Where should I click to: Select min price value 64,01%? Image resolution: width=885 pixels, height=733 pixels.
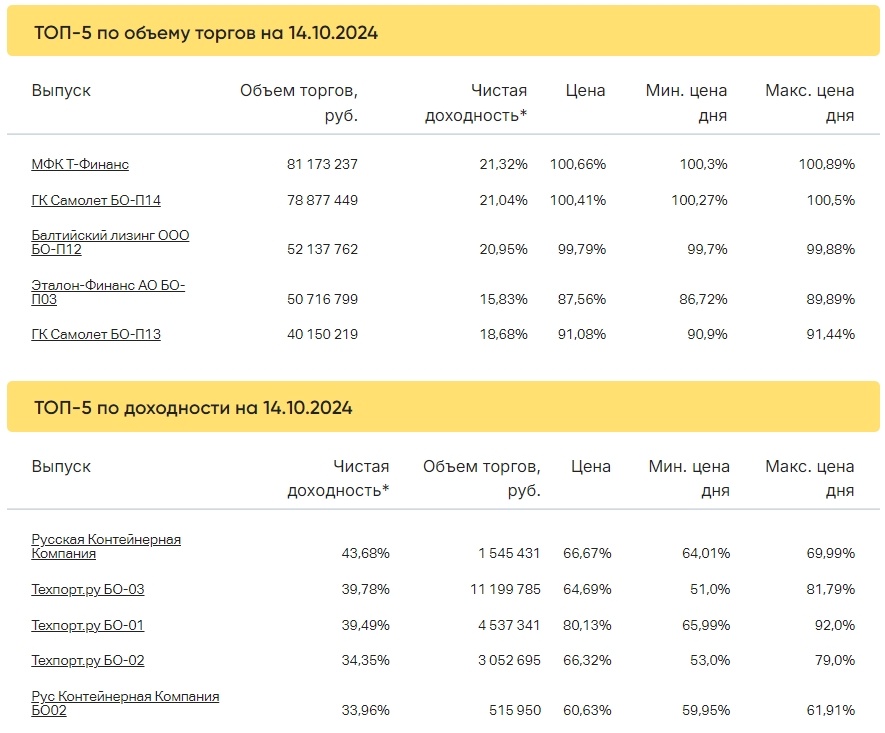coord(706,554)
